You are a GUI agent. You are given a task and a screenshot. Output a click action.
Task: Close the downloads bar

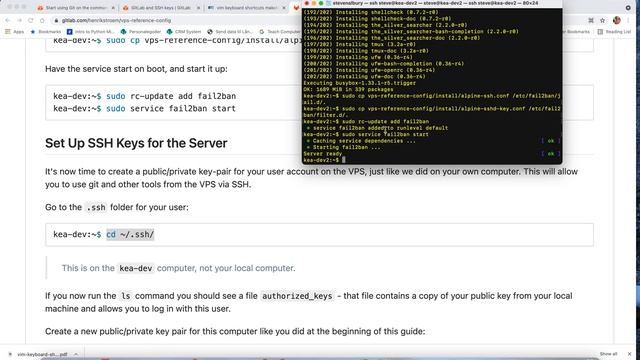pos(629,354)
